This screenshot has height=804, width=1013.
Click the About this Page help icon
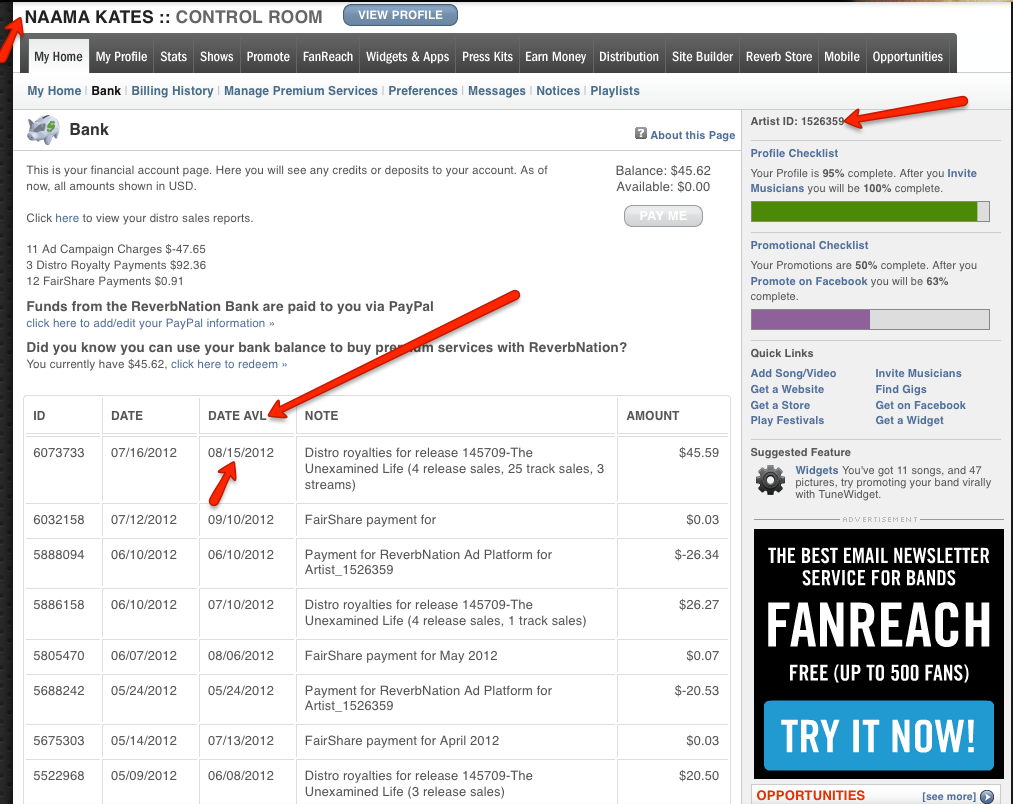coord(641,134)
